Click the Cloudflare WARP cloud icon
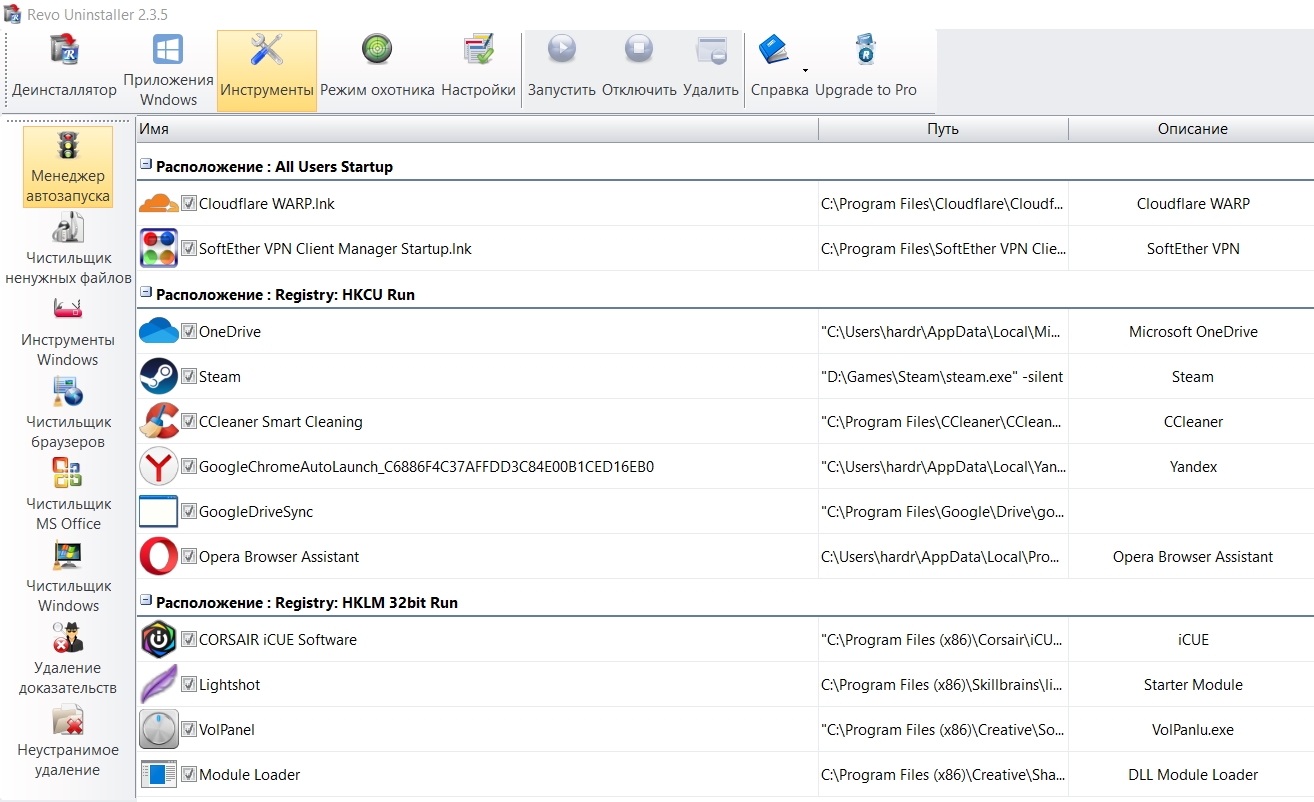1314x802 pixels. click(158, 204)
